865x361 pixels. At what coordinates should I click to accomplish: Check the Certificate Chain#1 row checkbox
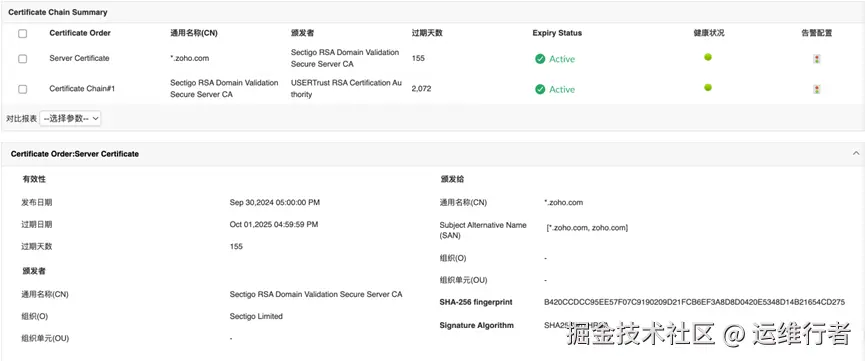(x=23, y=89)
